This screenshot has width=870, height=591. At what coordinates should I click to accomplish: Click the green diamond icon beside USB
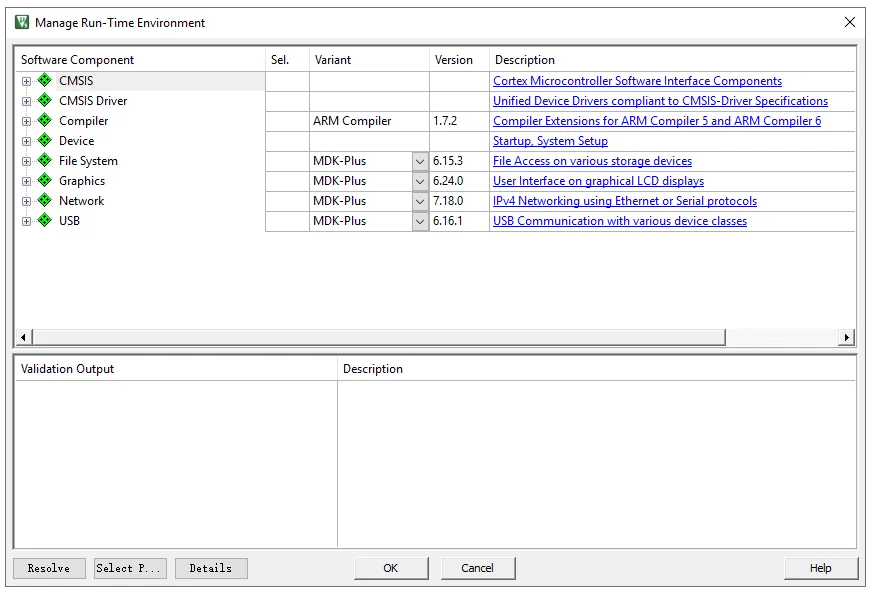pos(44,220)
